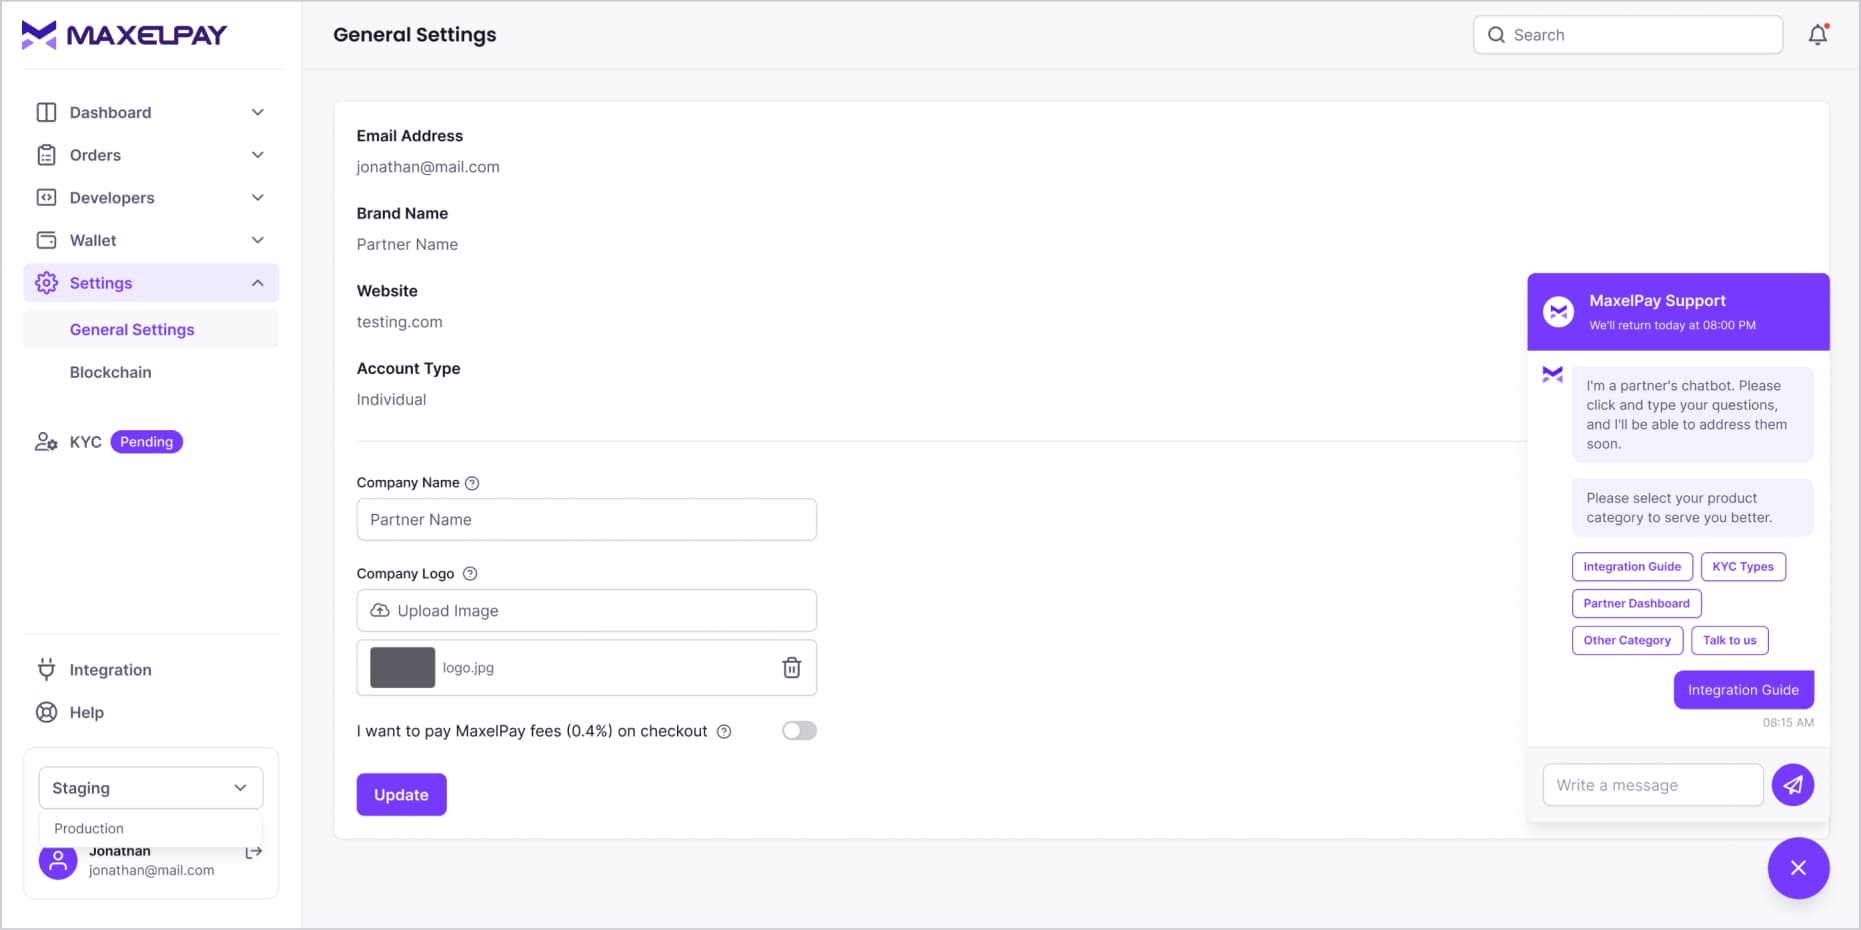
Task: Select Production environment option
Action: (x=151, y=828)
